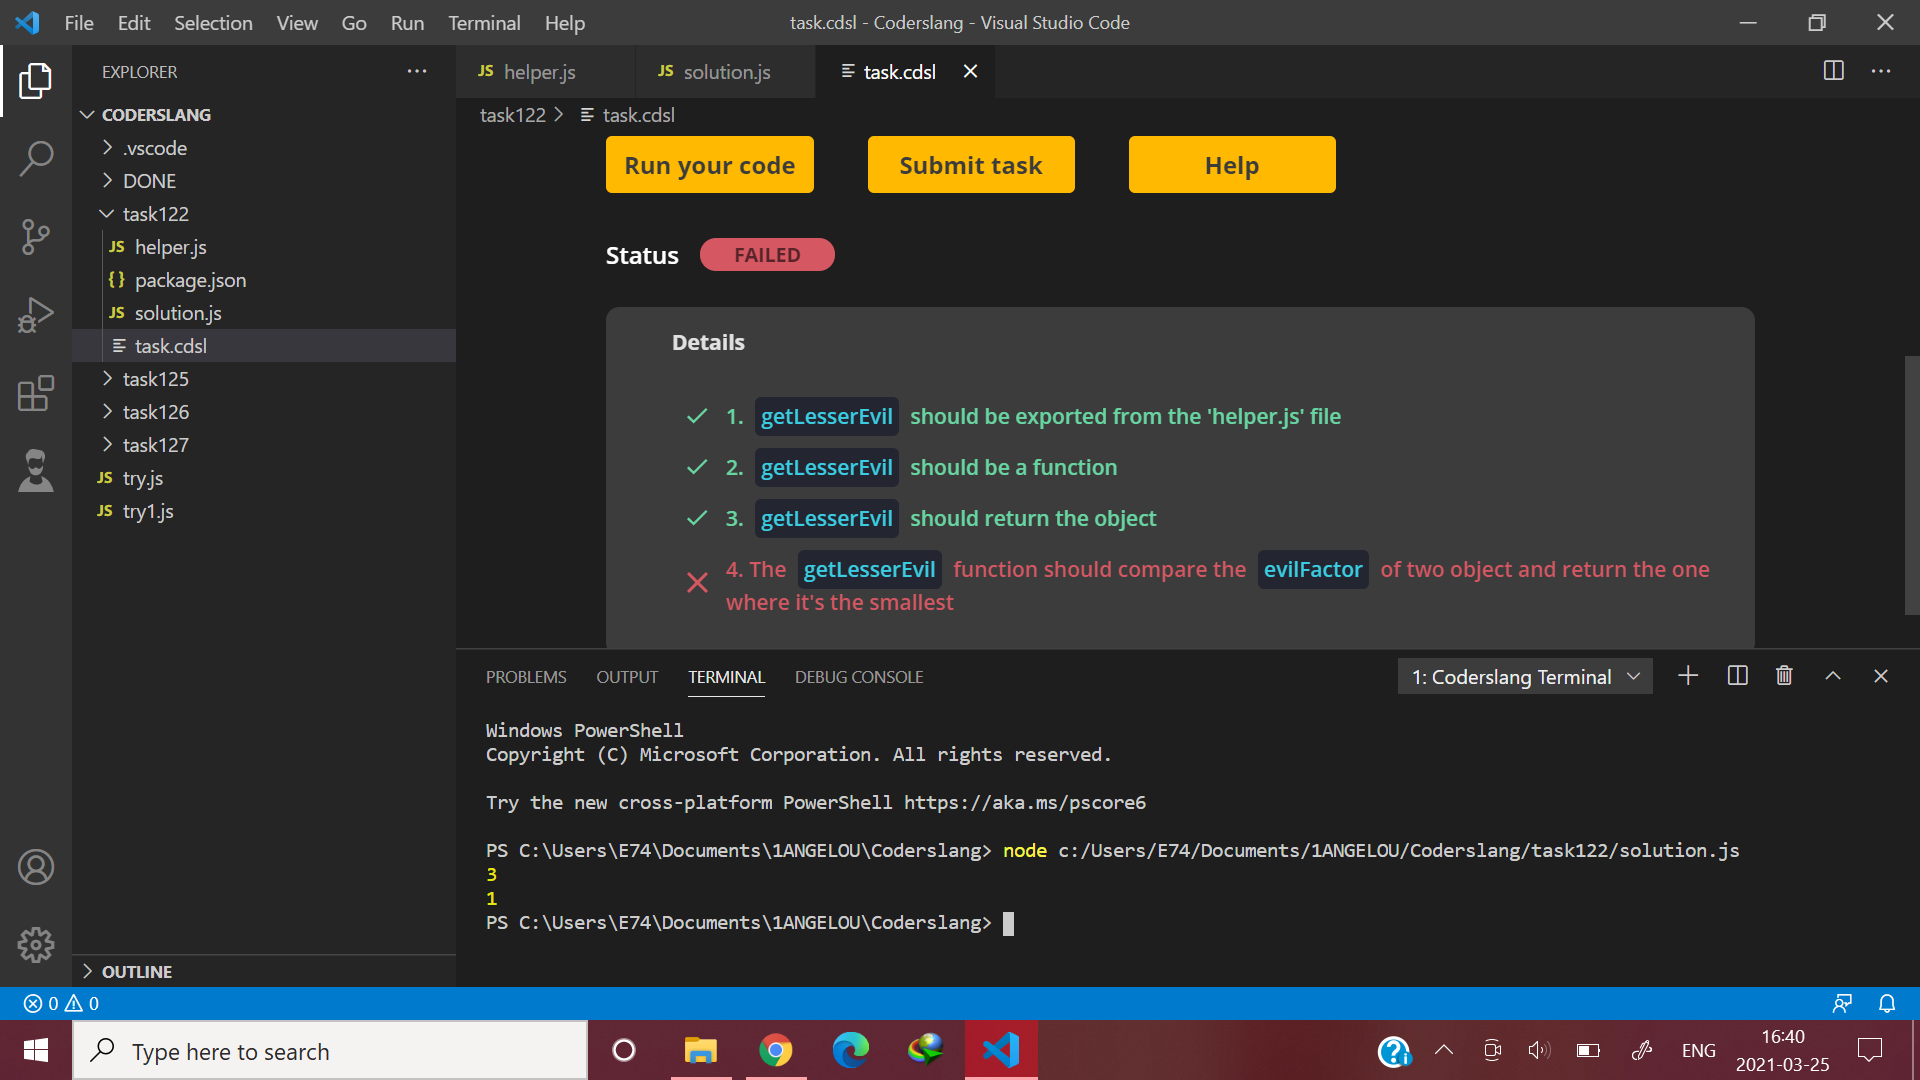
Task: Open the Run and Debug view
Action: pos(36,315)
